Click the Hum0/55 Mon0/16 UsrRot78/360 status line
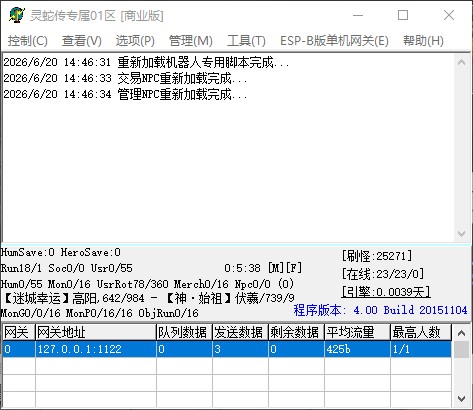This screenshot has width=473, height=410. (x=147, y=284)
